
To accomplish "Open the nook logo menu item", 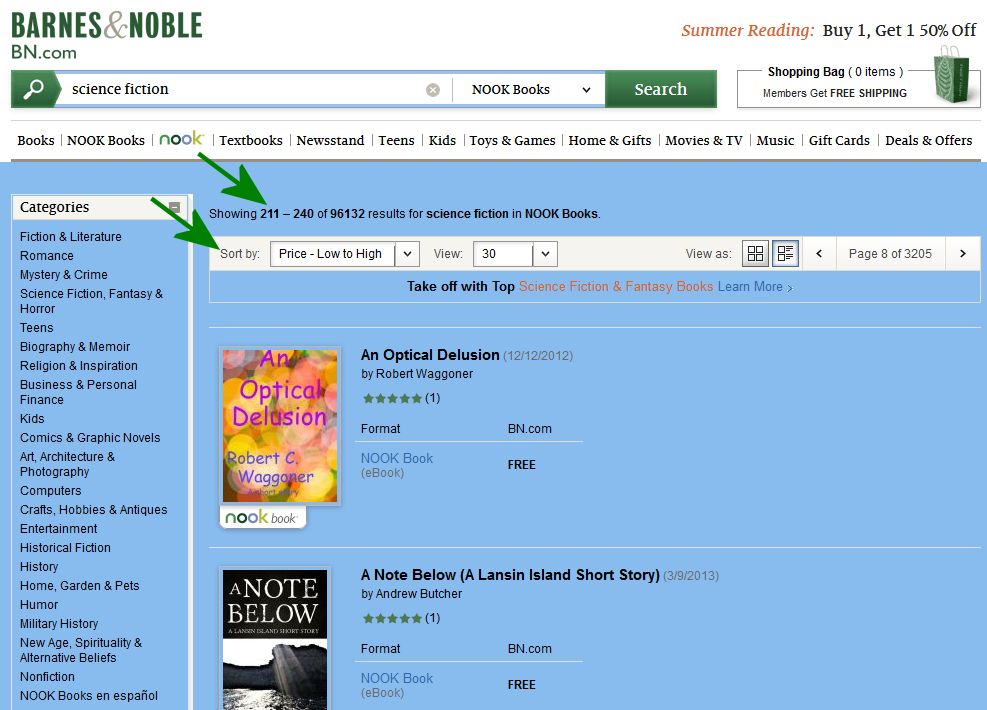I will coord(181,138).
